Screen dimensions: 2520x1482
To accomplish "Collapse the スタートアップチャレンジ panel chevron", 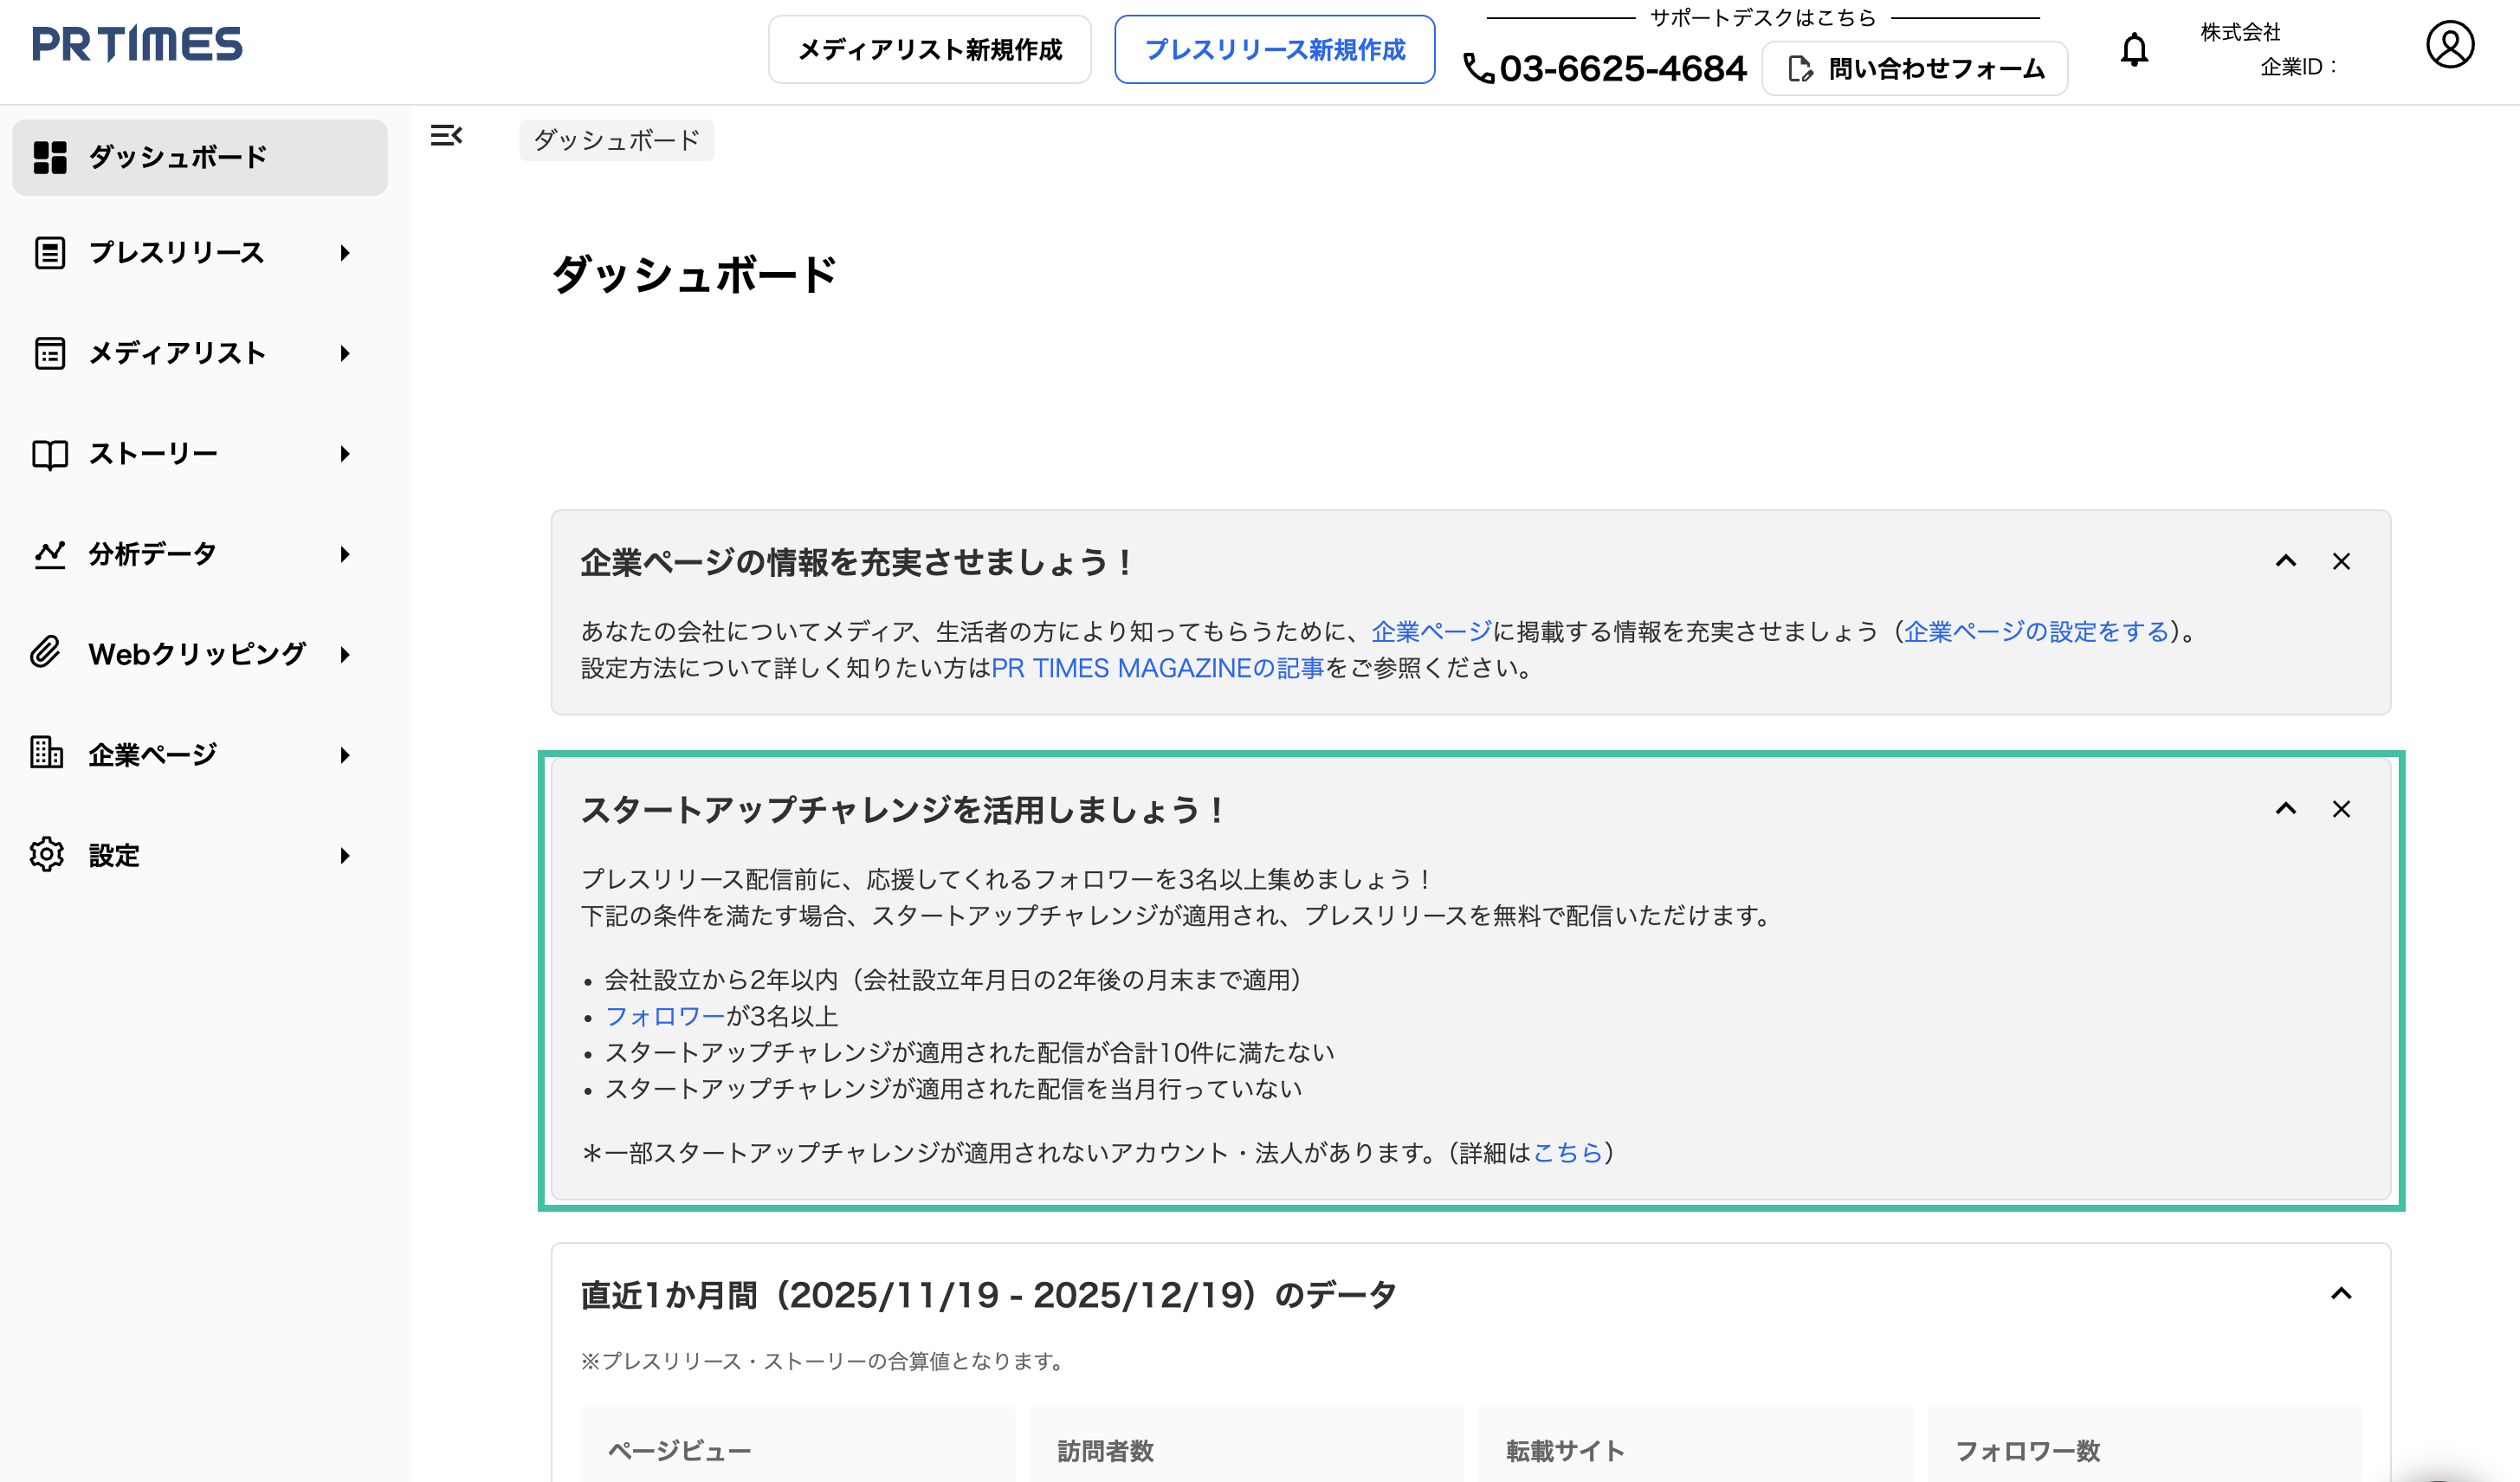I will click(2287, 809).
